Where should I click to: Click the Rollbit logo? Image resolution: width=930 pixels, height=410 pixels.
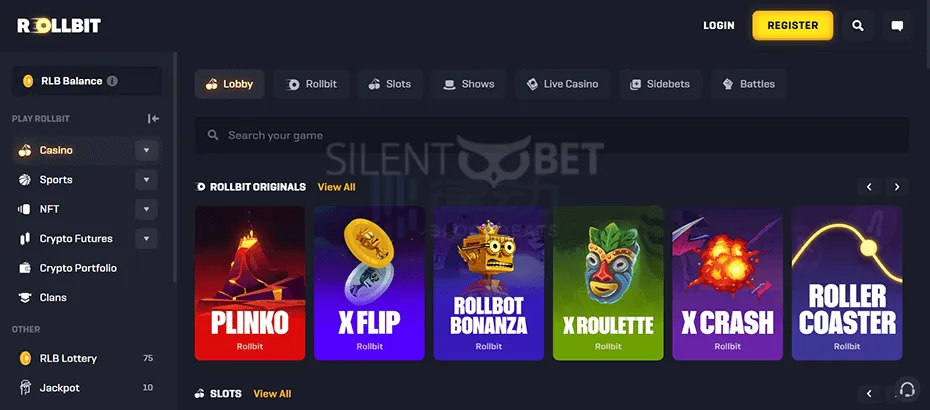tap(59, 26)
